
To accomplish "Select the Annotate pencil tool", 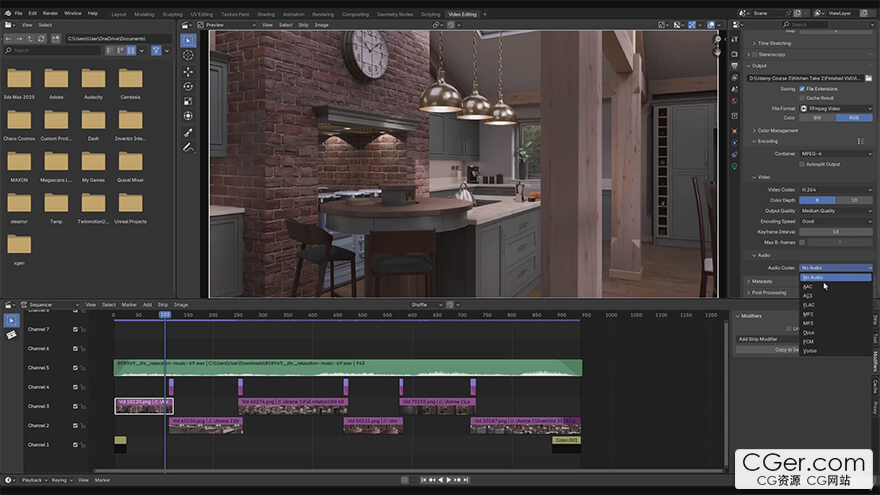I will (x=188, y=147).
